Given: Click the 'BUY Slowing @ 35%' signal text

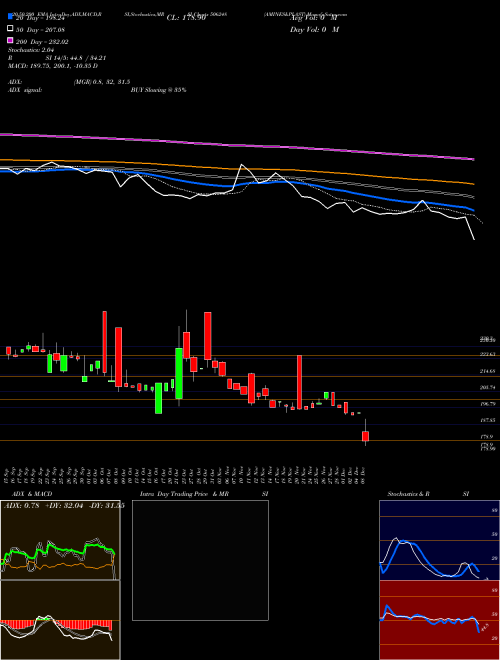Looking at the screenshot, I should [158, 90].
